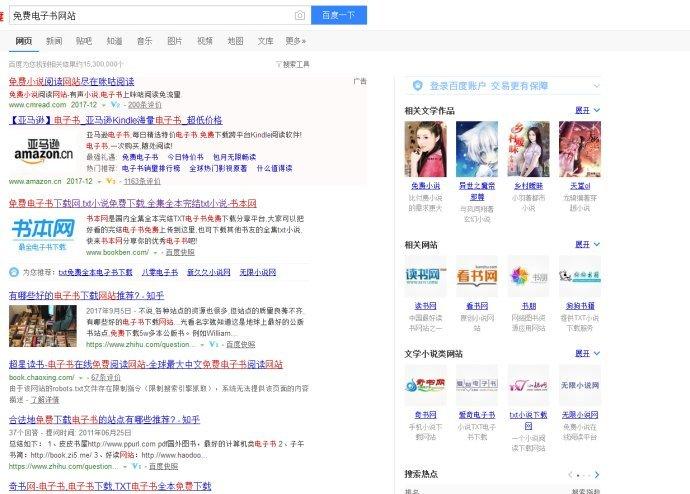Open the 有哪些好的电子书下载网站推荐 Zhihu result
This screenshot has width=690, height=494.
tap(86, 296)
